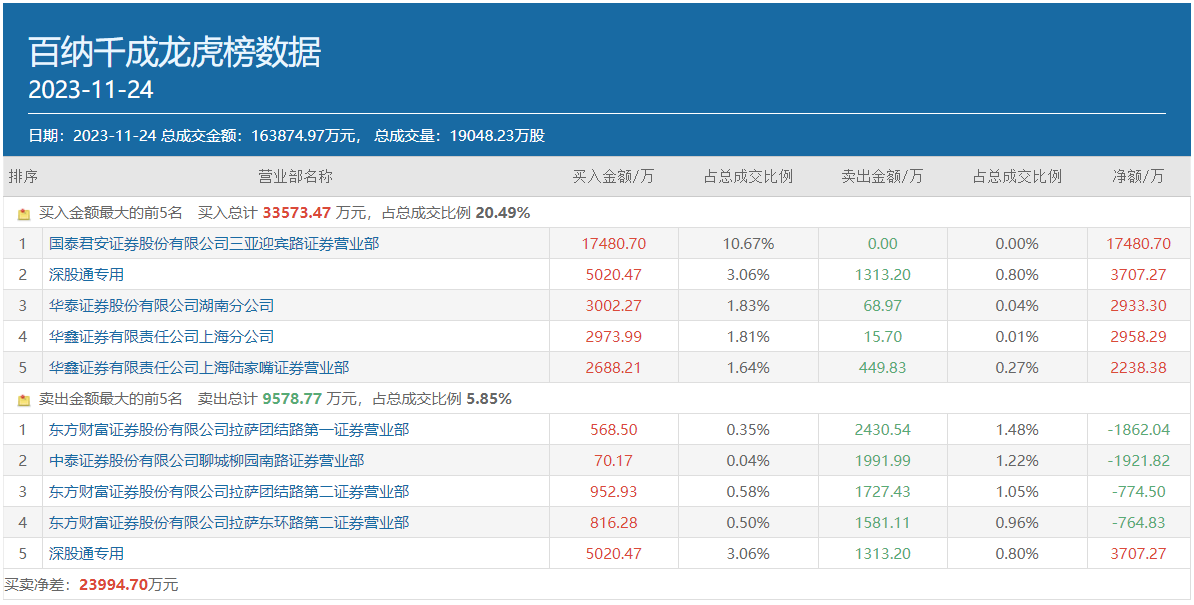The image size is (1194, 605).
Task: Click the buy total value 33573.47
Action: coord(296,213)
